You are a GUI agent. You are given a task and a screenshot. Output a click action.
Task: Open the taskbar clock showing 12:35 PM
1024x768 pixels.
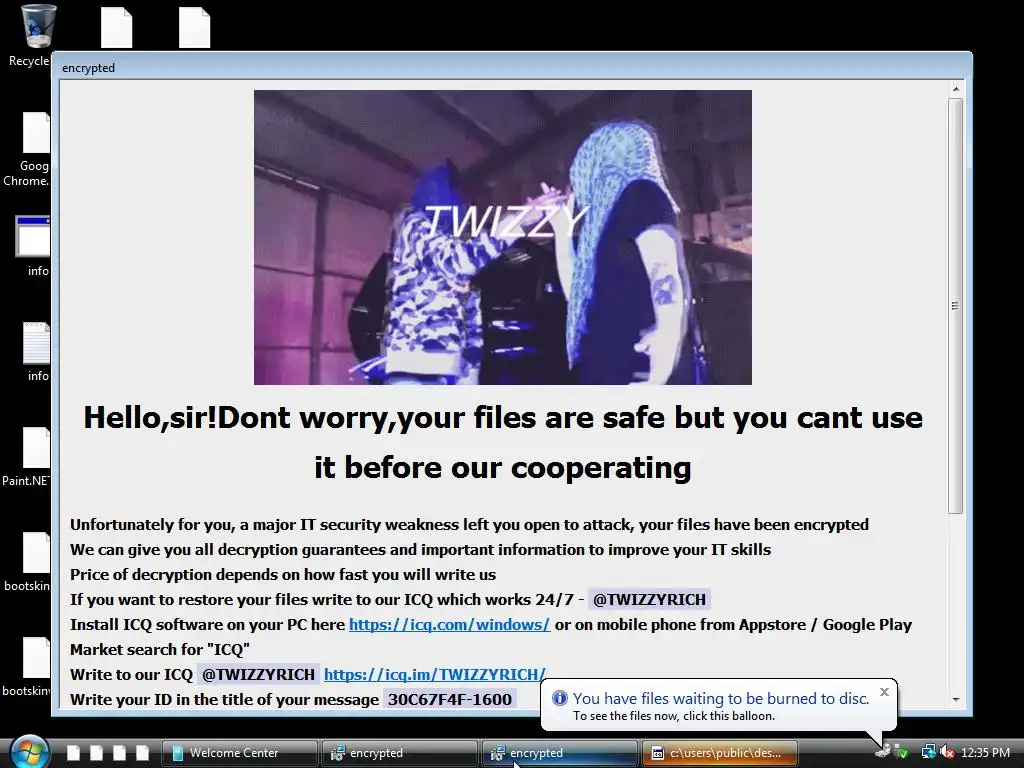(985, 753)
